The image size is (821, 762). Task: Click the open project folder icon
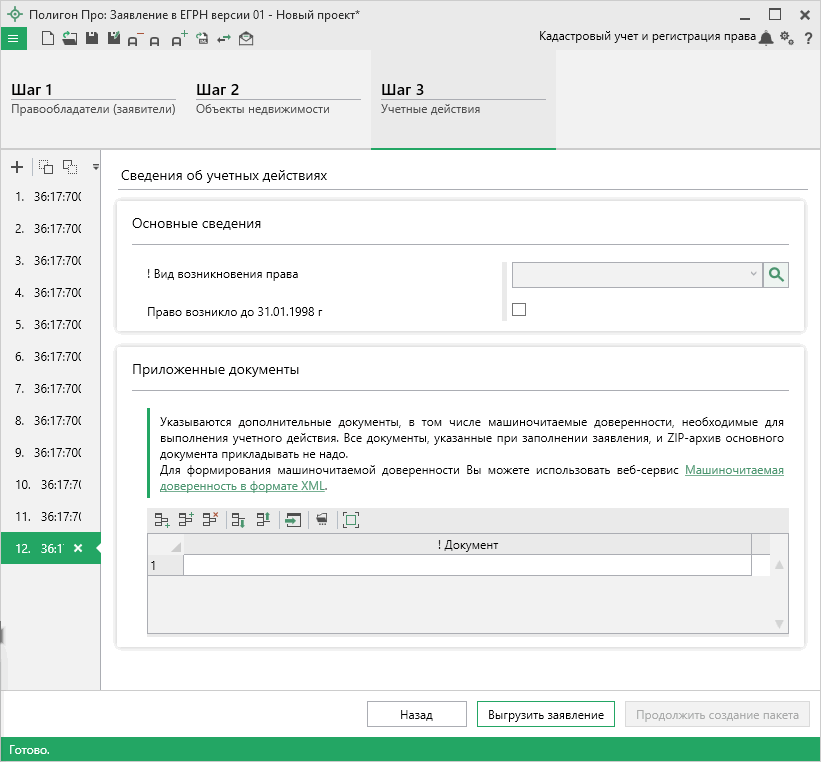[x=69, y=38]
